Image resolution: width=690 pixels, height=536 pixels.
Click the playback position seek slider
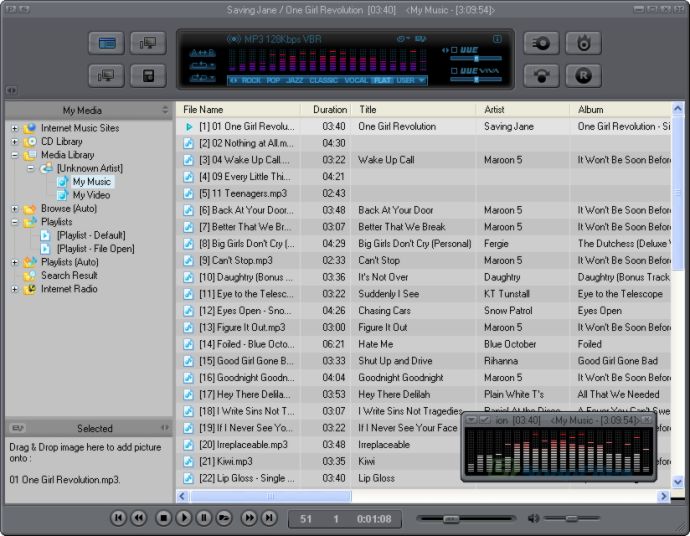pos(465,518)
